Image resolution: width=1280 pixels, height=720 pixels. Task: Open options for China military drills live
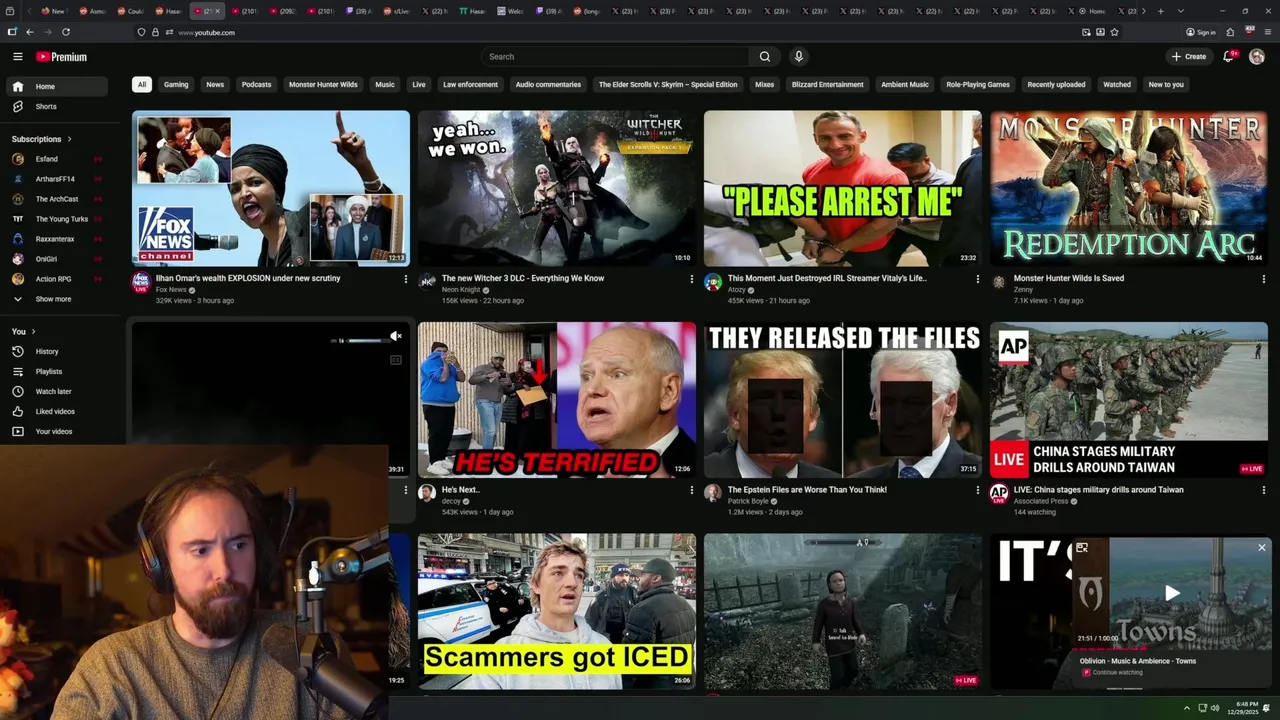(1263, 490)
